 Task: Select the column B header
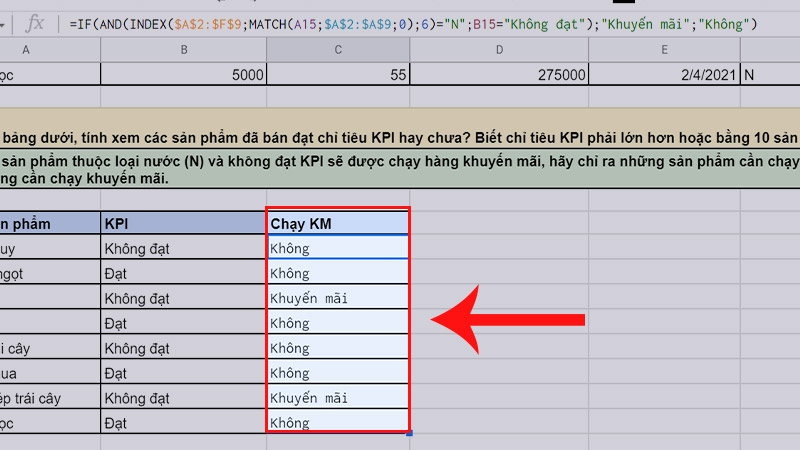coord(184,50)
